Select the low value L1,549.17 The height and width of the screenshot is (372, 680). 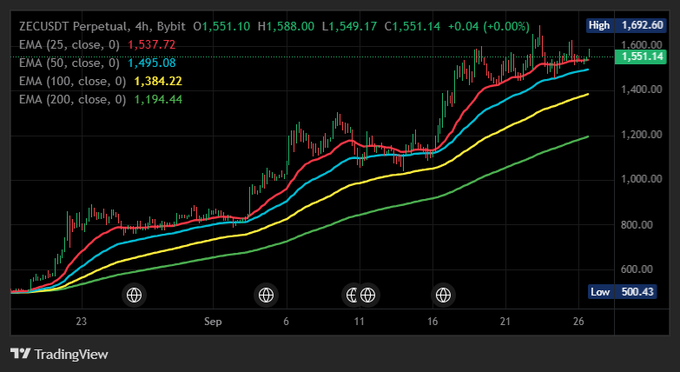[350, 26]
